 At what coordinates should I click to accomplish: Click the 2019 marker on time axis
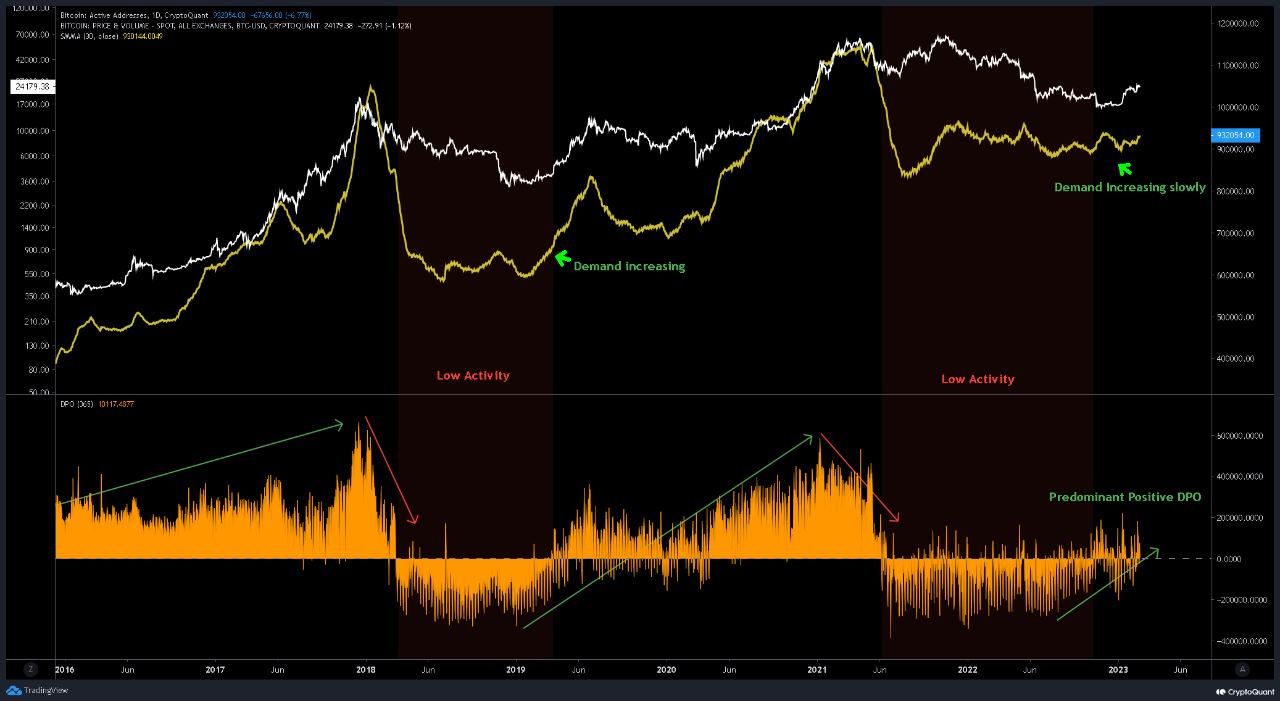[x=516, y=669]
